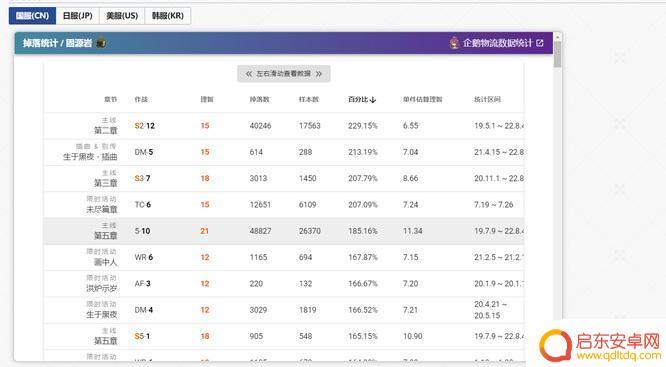Click the 左右滑动查看数据 hint button
Viewport: 666px width, 367px height.
(284, 74)
